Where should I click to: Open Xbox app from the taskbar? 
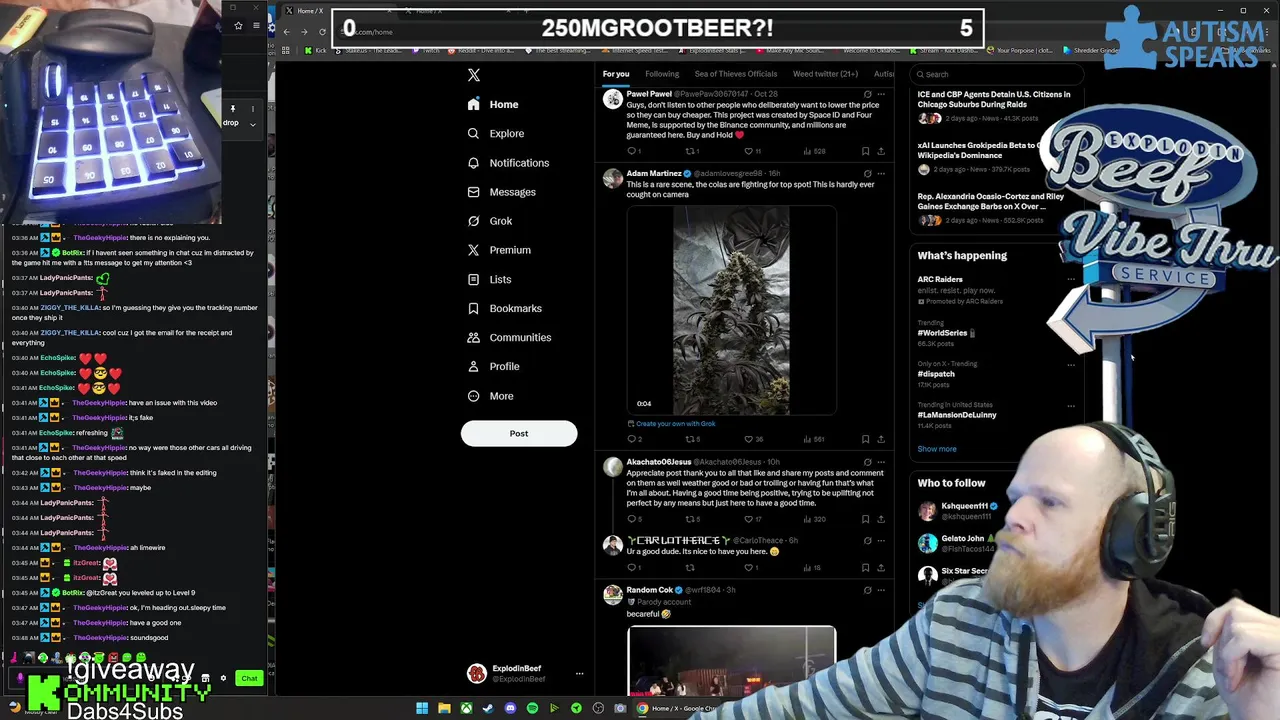point(466,709)
